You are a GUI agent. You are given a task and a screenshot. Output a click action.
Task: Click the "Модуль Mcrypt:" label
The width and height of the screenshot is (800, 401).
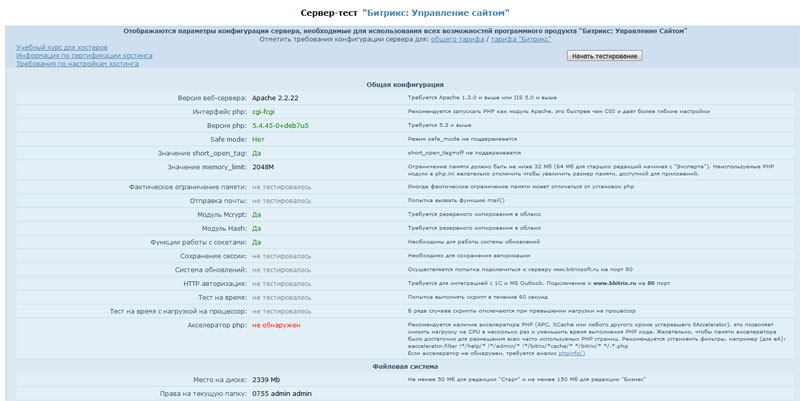(x=222, y=215)
